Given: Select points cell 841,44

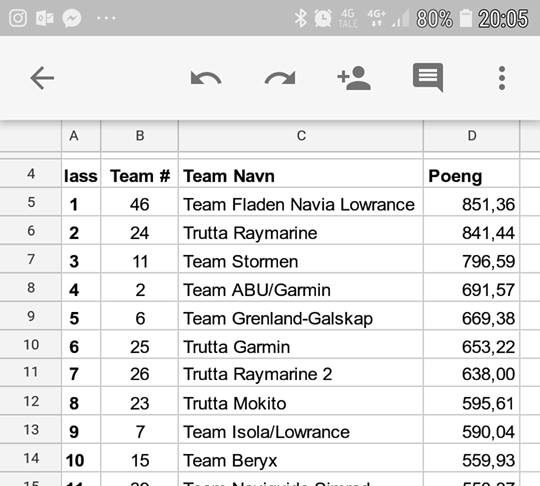Looking at the screenshot, I should 471,230.
